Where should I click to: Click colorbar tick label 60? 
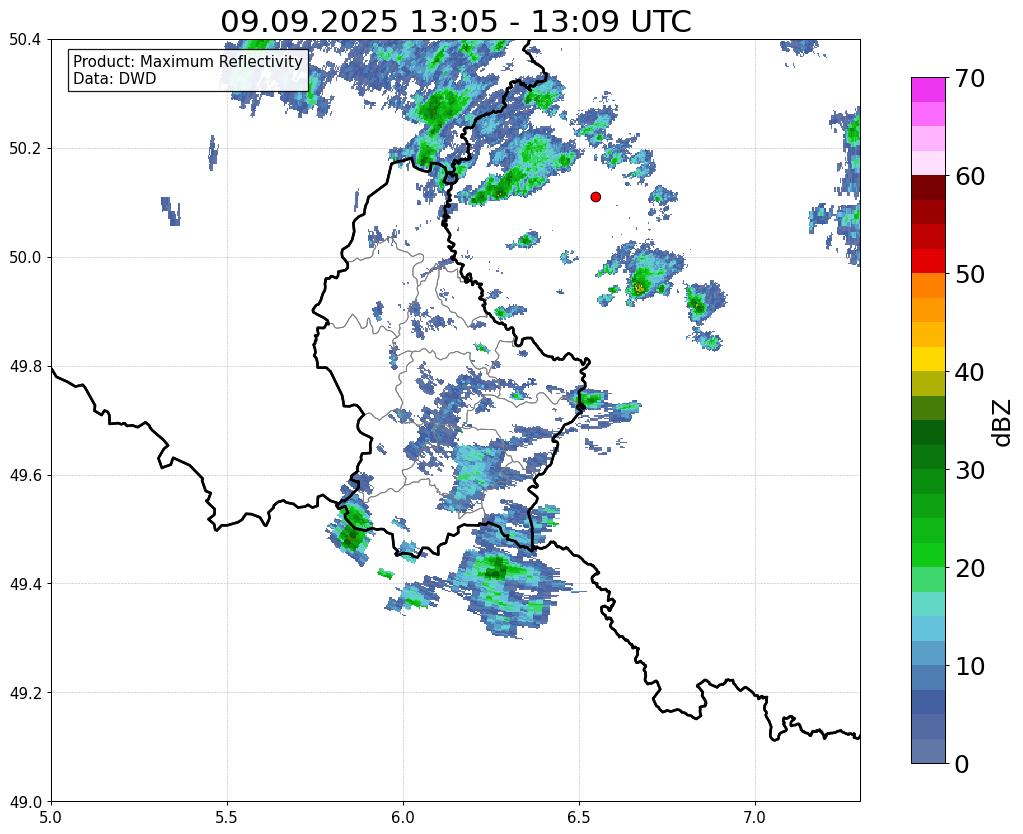969,176
